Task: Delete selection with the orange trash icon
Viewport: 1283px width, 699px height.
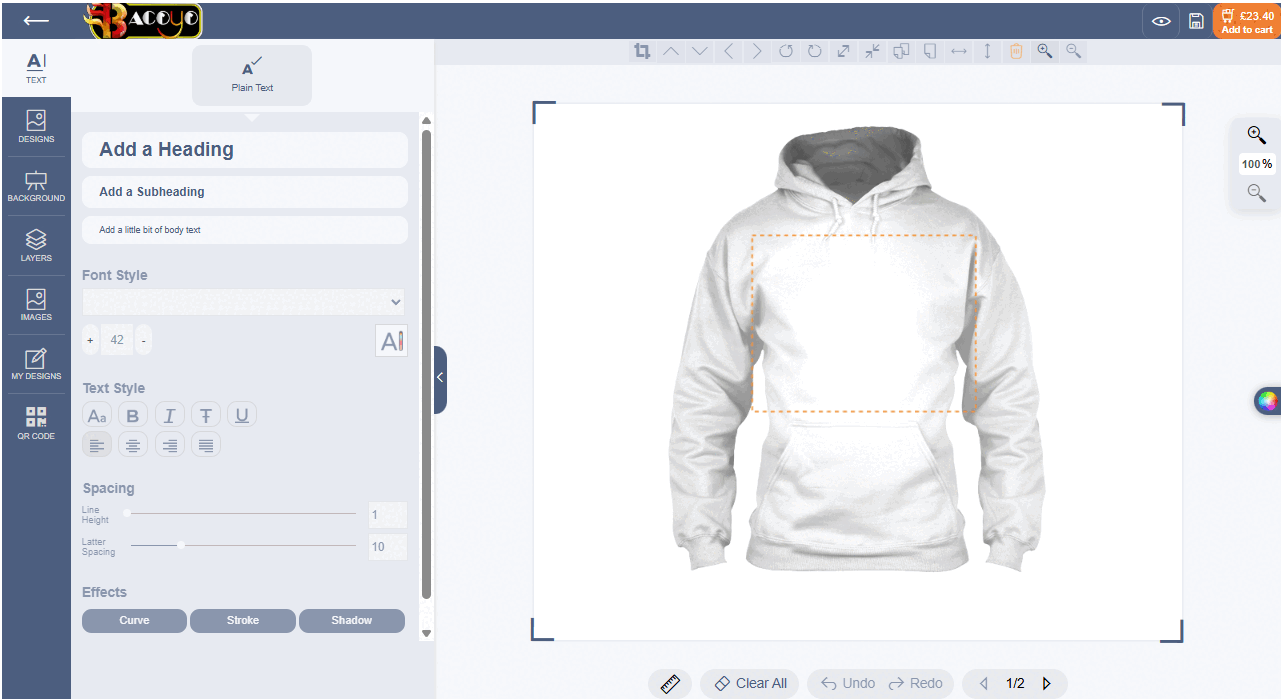Action: pos(1015,51)
